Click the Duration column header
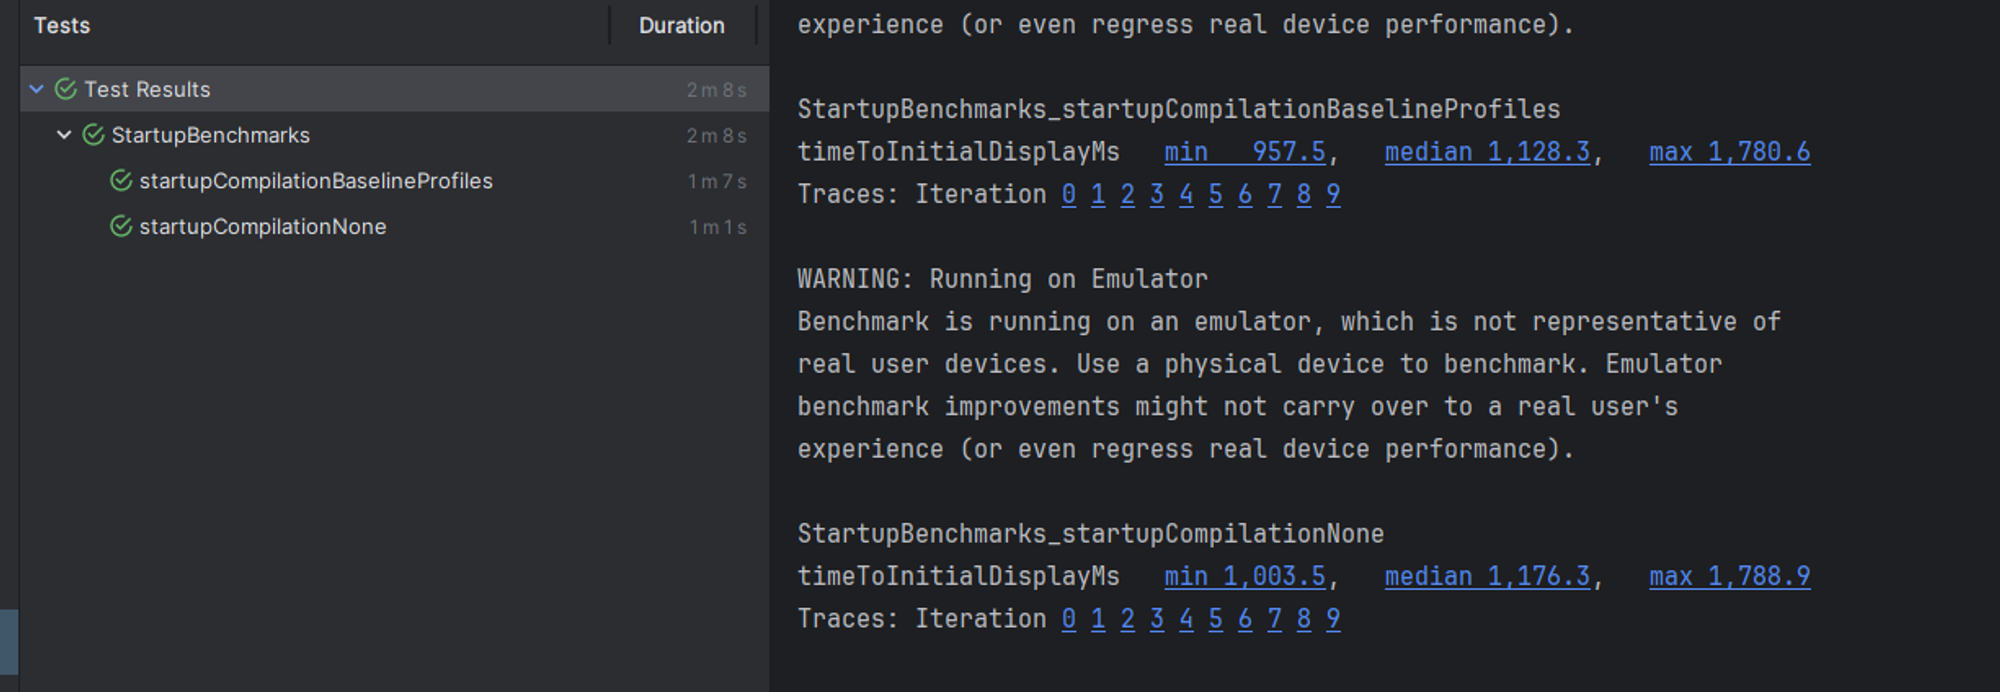2000x692 pixels. click(681, 26)
